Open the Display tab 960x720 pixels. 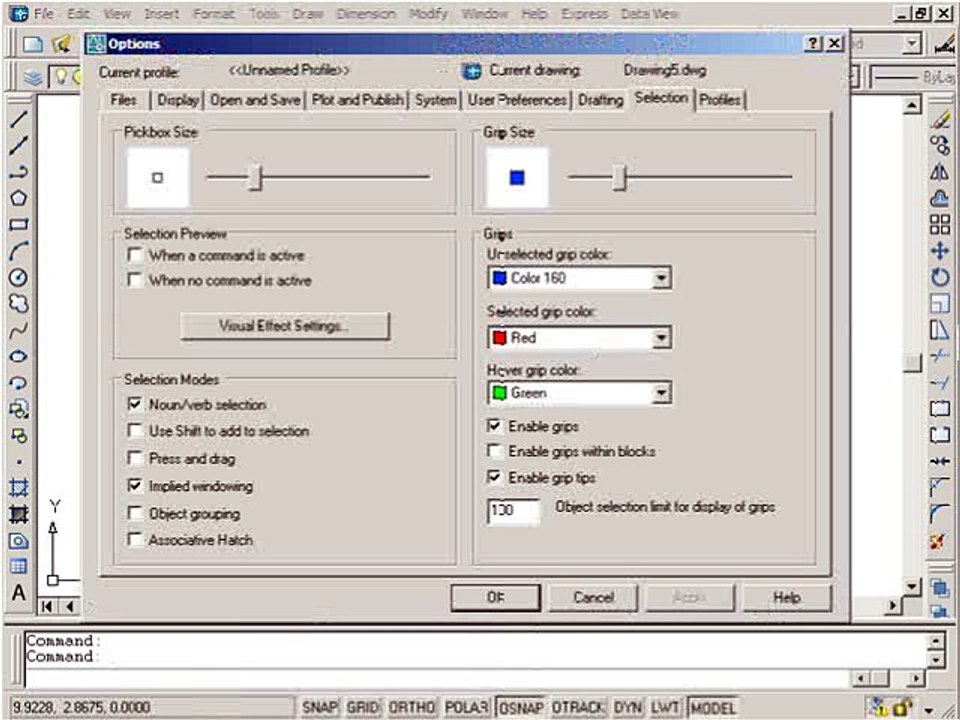[x=178, y=100]
